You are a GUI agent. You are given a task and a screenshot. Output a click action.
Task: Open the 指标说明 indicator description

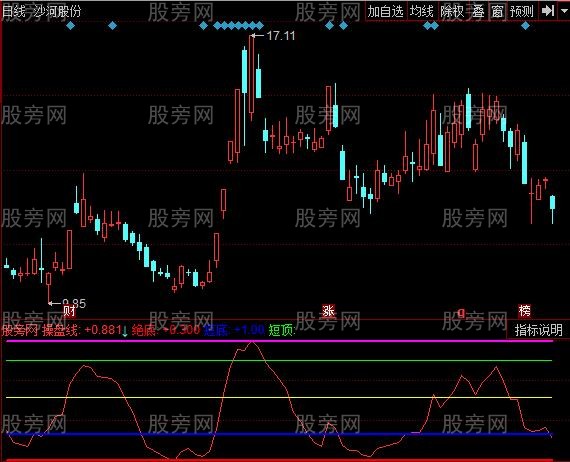pyautogui.click(x=538, y=330)
